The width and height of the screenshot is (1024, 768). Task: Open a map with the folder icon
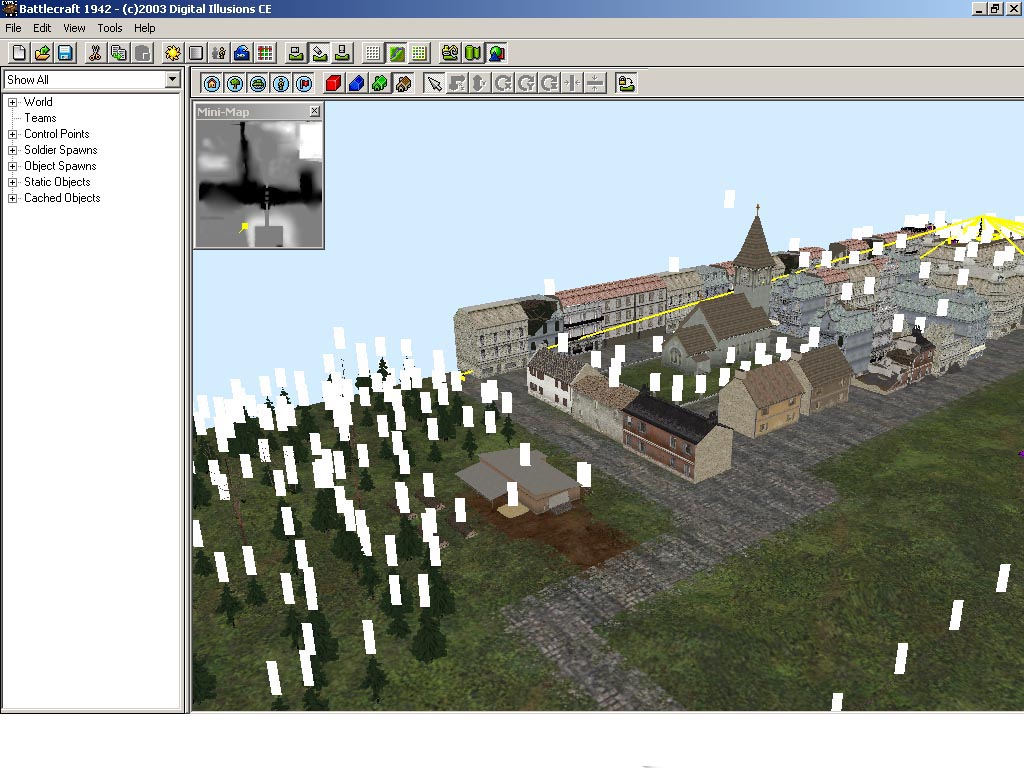42,53
